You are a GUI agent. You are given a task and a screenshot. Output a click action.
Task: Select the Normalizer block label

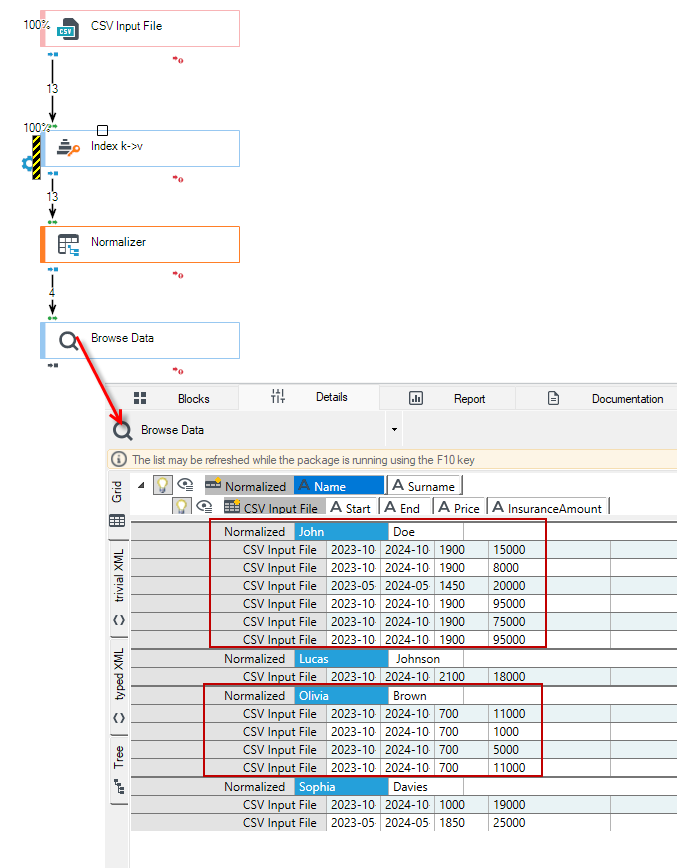coord(118,242)
